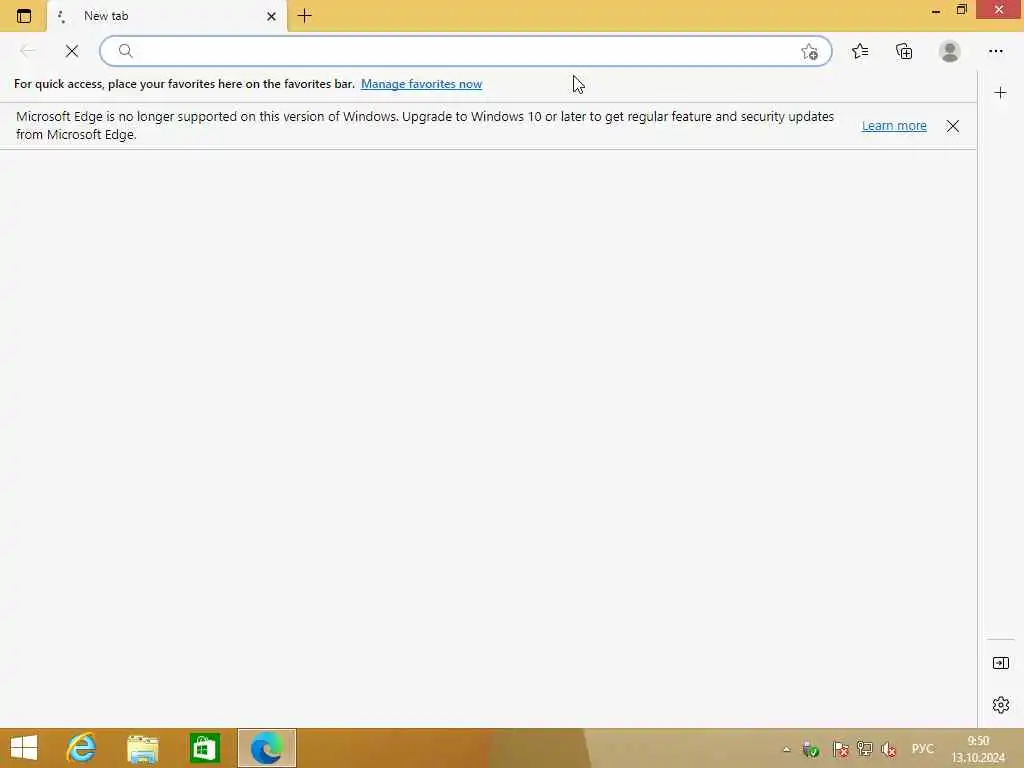Open Collections panel
This screenshot has height=768, width=1024.
pyautogui.click(x=904, y=51)
